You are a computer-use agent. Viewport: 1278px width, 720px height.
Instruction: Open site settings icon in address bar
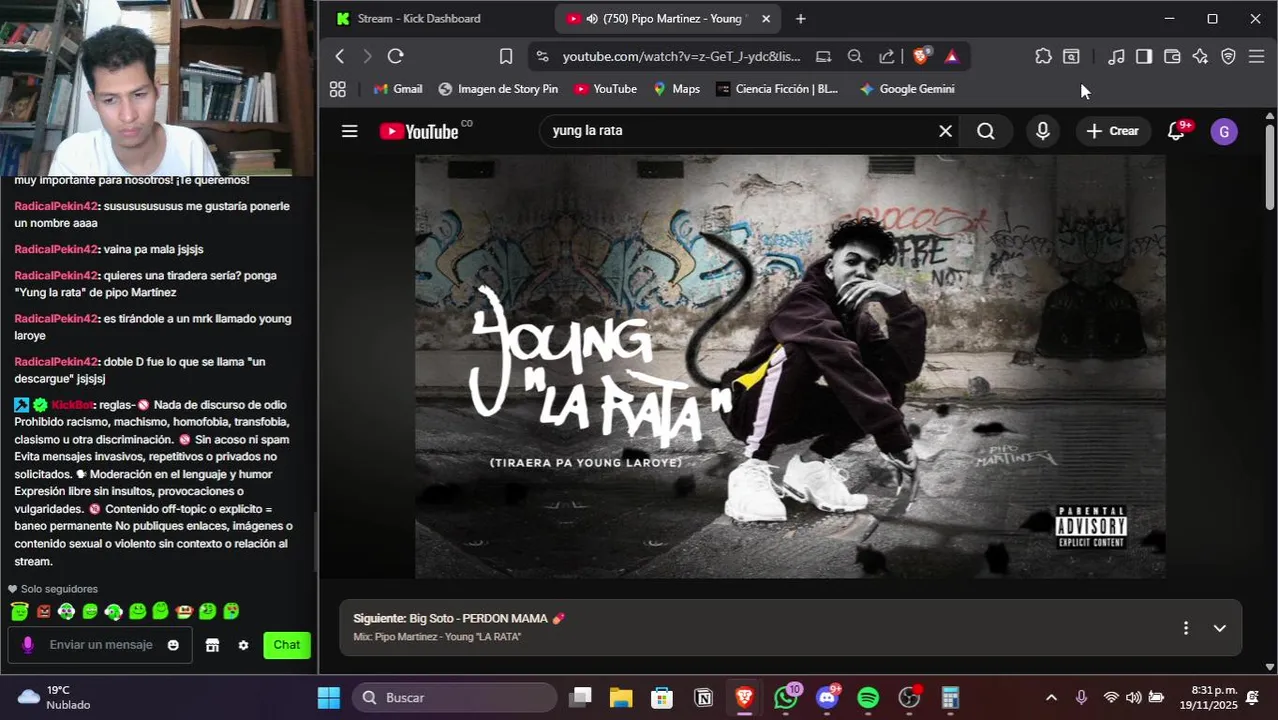(542, 56)
